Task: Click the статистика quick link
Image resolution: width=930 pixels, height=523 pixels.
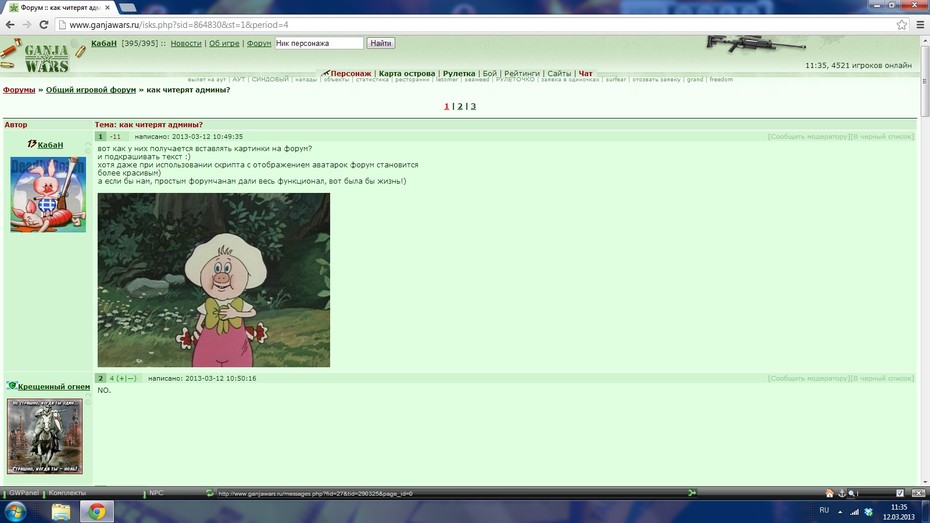Action: [x=372, y=79]
